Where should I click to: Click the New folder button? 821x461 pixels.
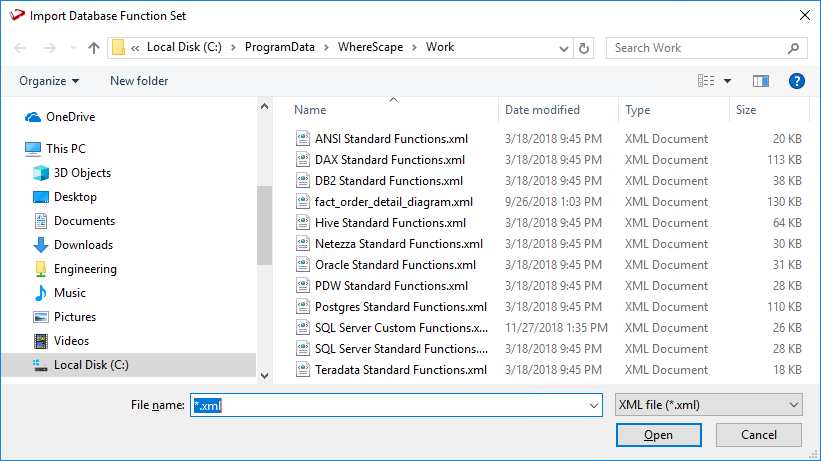(139, 81)
